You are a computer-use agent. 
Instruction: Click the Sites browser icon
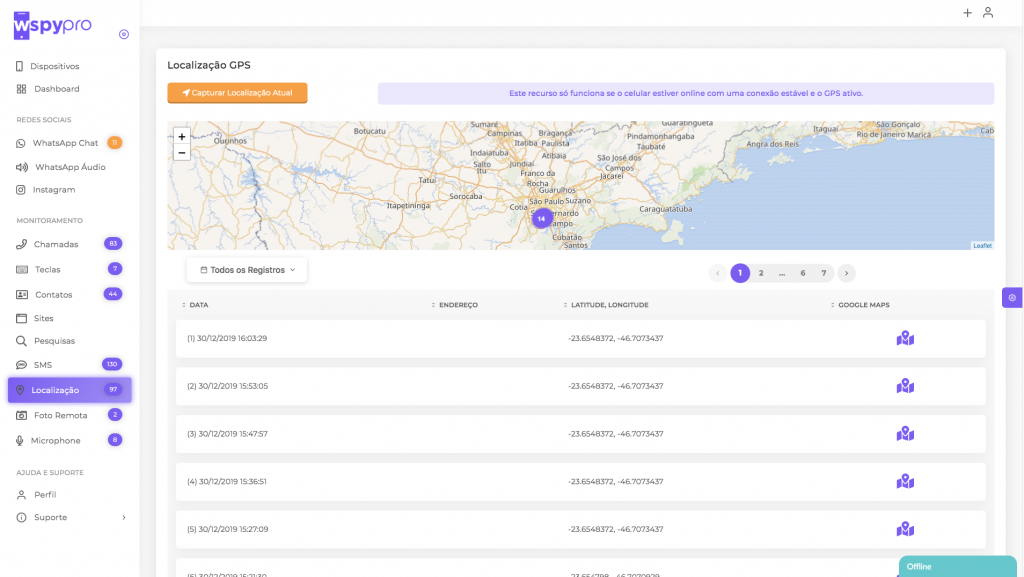[x=22, y=319]
